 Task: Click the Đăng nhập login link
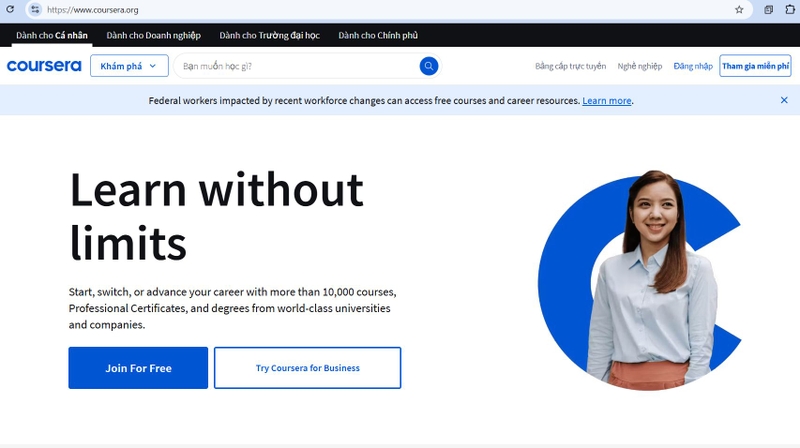coord(693,66)
